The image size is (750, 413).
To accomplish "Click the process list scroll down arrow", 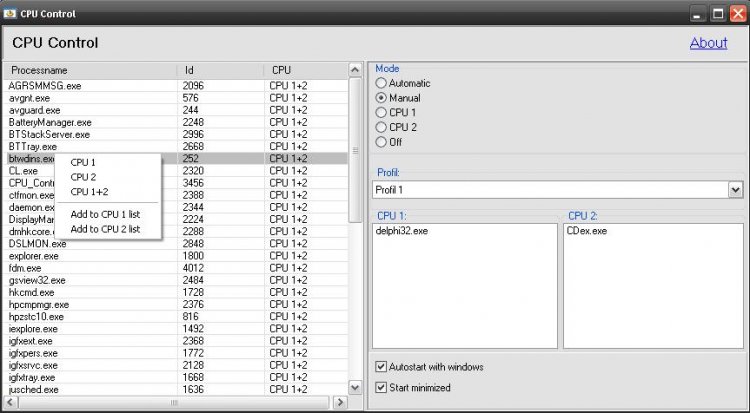I will (354, 387).
